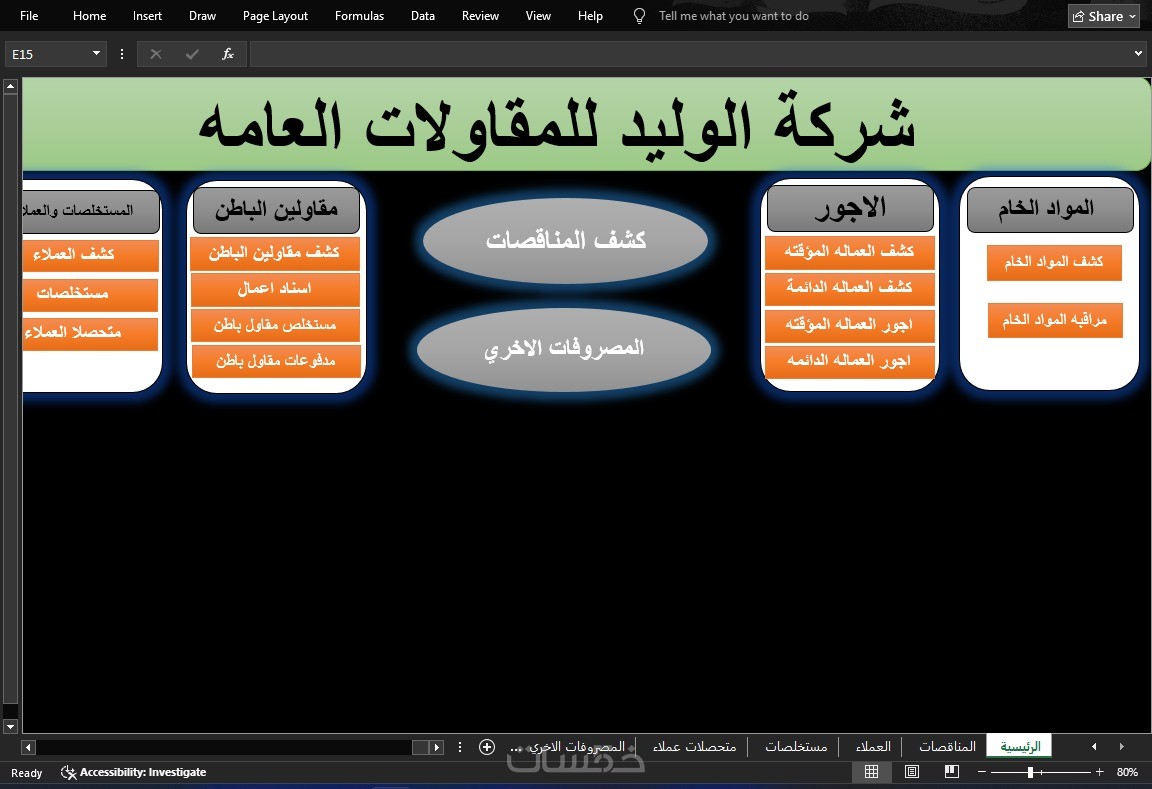1152x789 pixels.
Task: Select the الرئيسية sheet tab
Action: click(x=1020, y=746)
